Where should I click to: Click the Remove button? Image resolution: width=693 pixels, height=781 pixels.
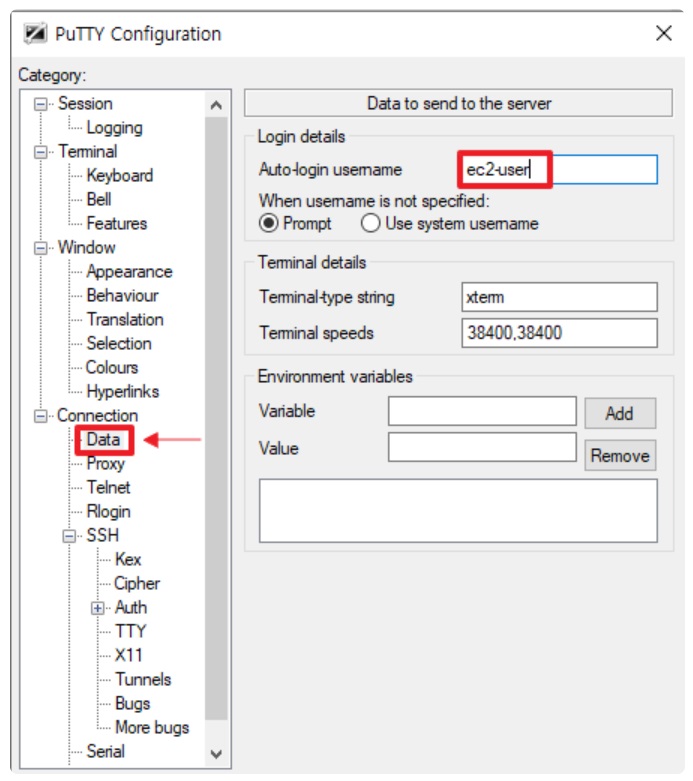click(620, 456)
